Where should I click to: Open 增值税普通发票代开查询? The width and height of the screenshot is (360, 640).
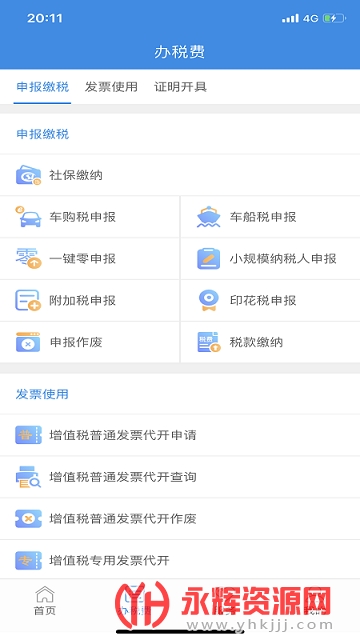pyautogui.click(x=180, y=477)
